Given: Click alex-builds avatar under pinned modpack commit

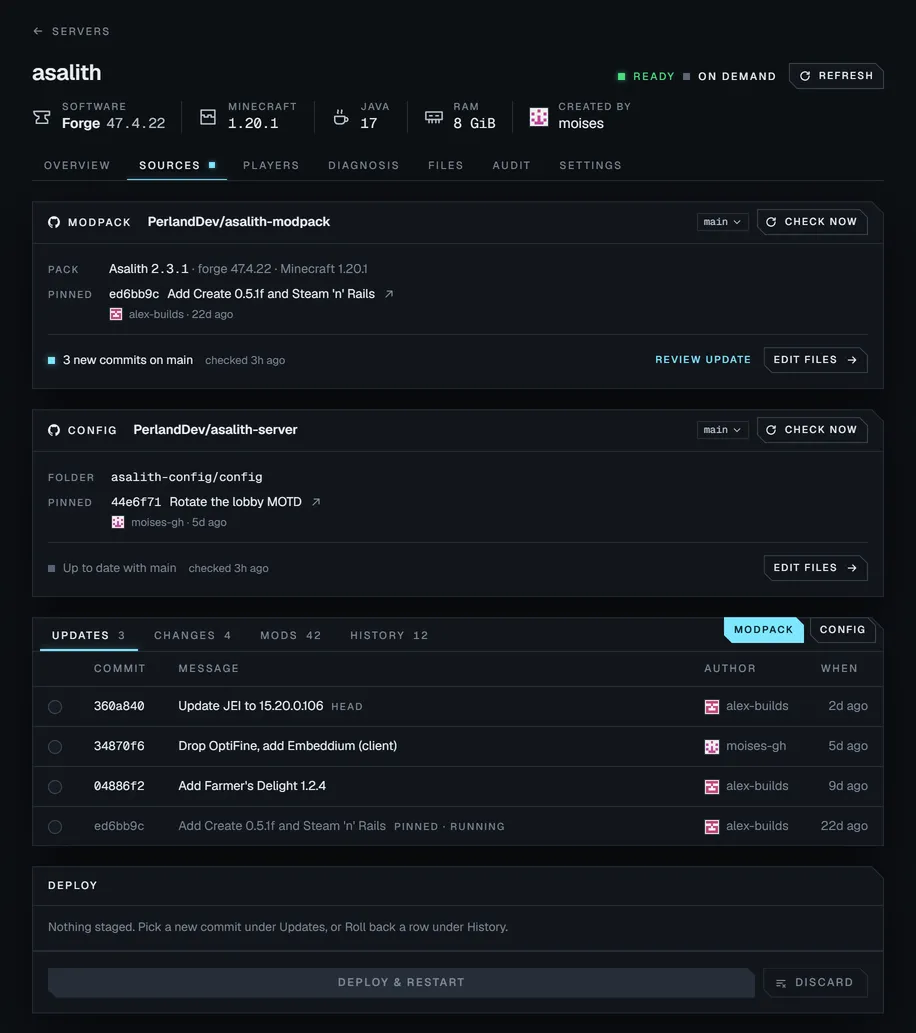Looking at the screenshot, I should [x=116, y=314].
